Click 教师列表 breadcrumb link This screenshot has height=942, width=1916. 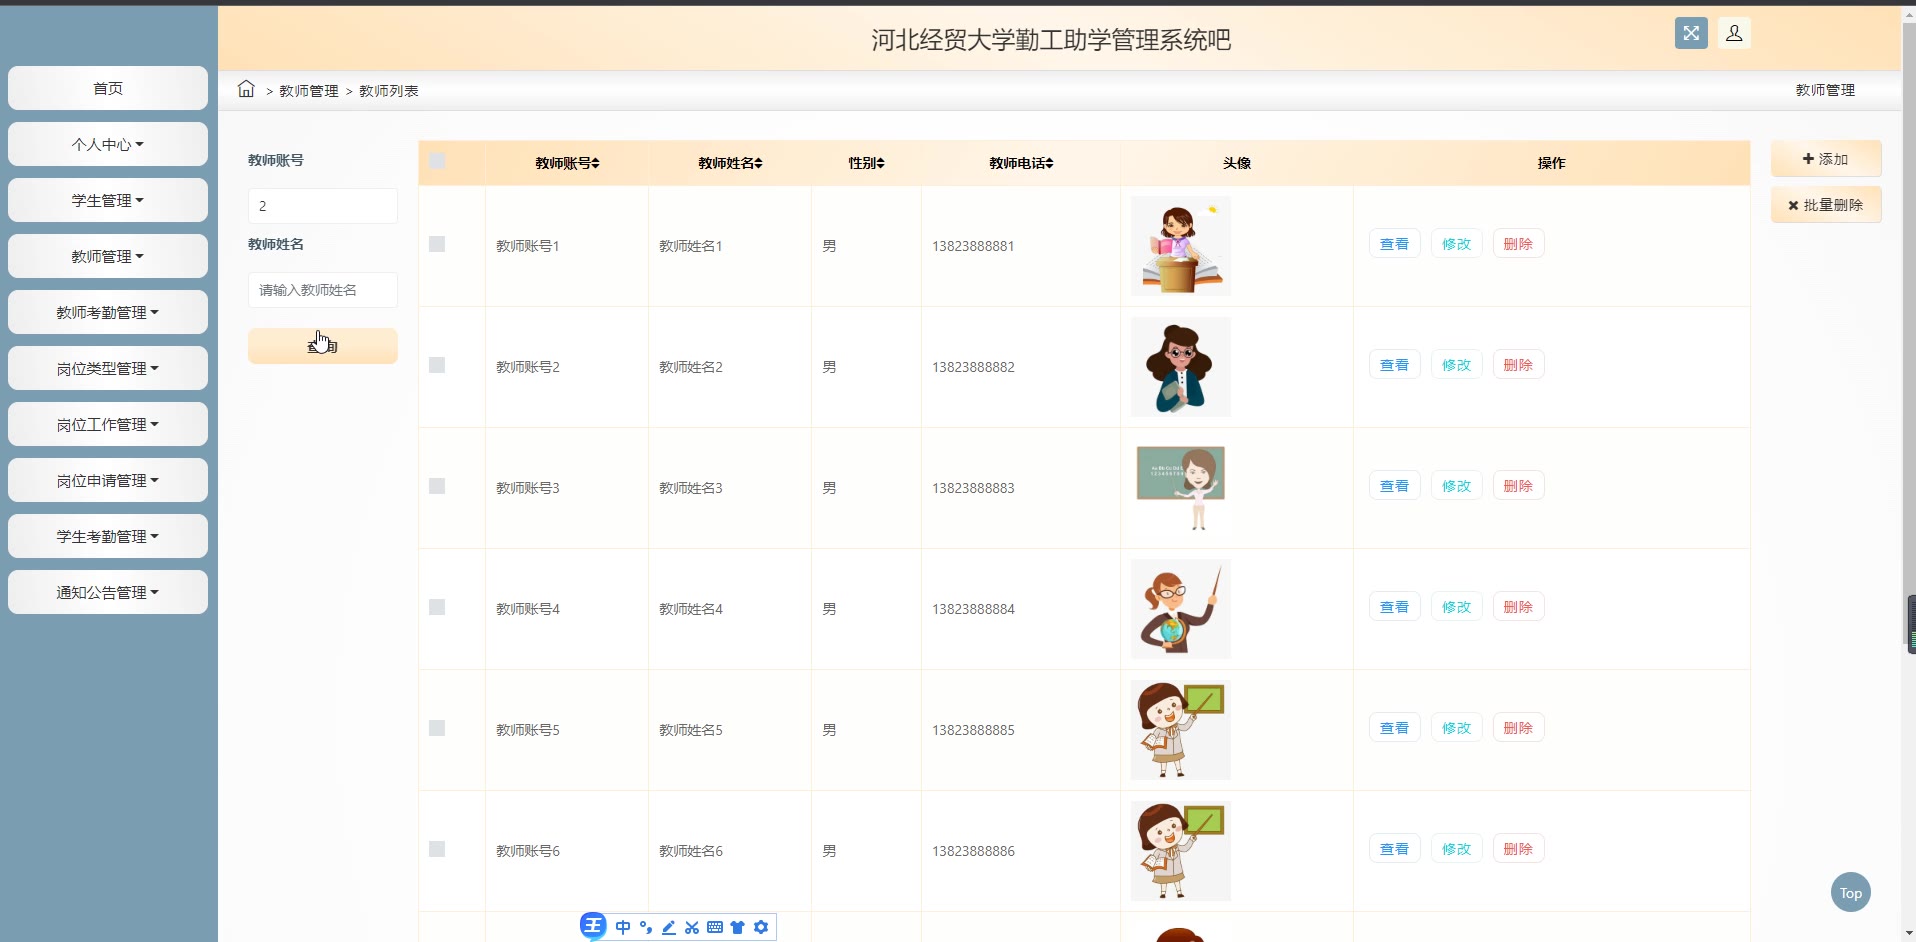click(x=389, y=91)
